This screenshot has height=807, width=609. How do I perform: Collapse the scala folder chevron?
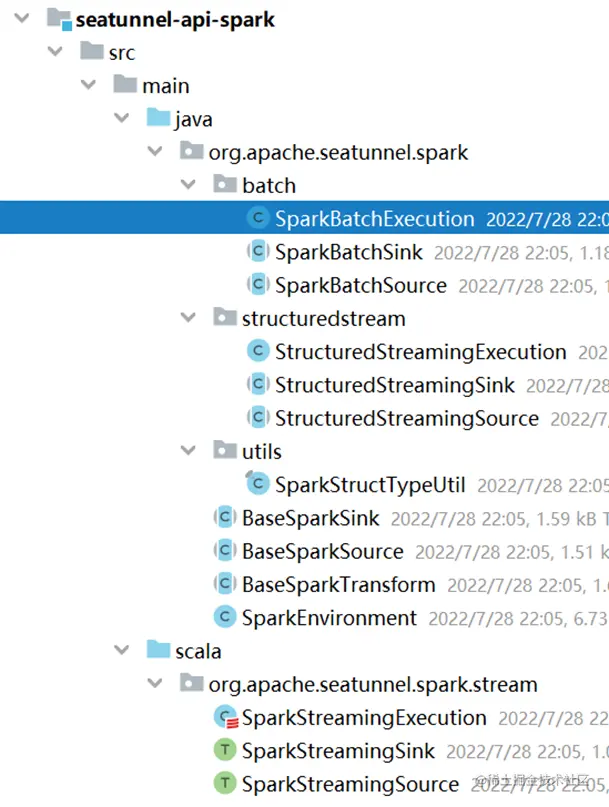121,650
